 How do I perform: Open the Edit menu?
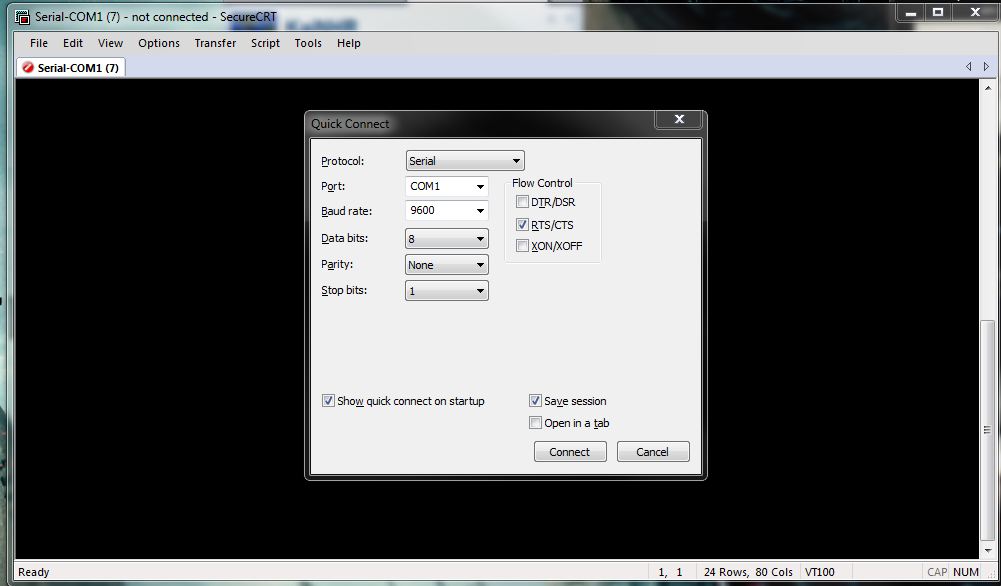(x=73, y=43)
